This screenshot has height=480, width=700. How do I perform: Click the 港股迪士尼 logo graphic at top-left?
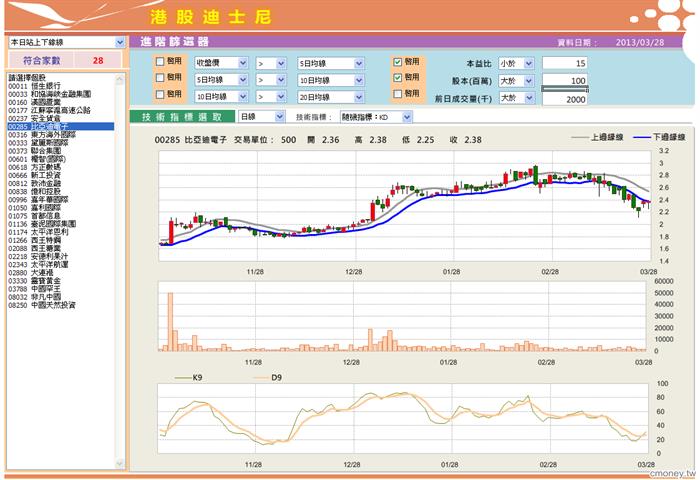pos(60,15)
